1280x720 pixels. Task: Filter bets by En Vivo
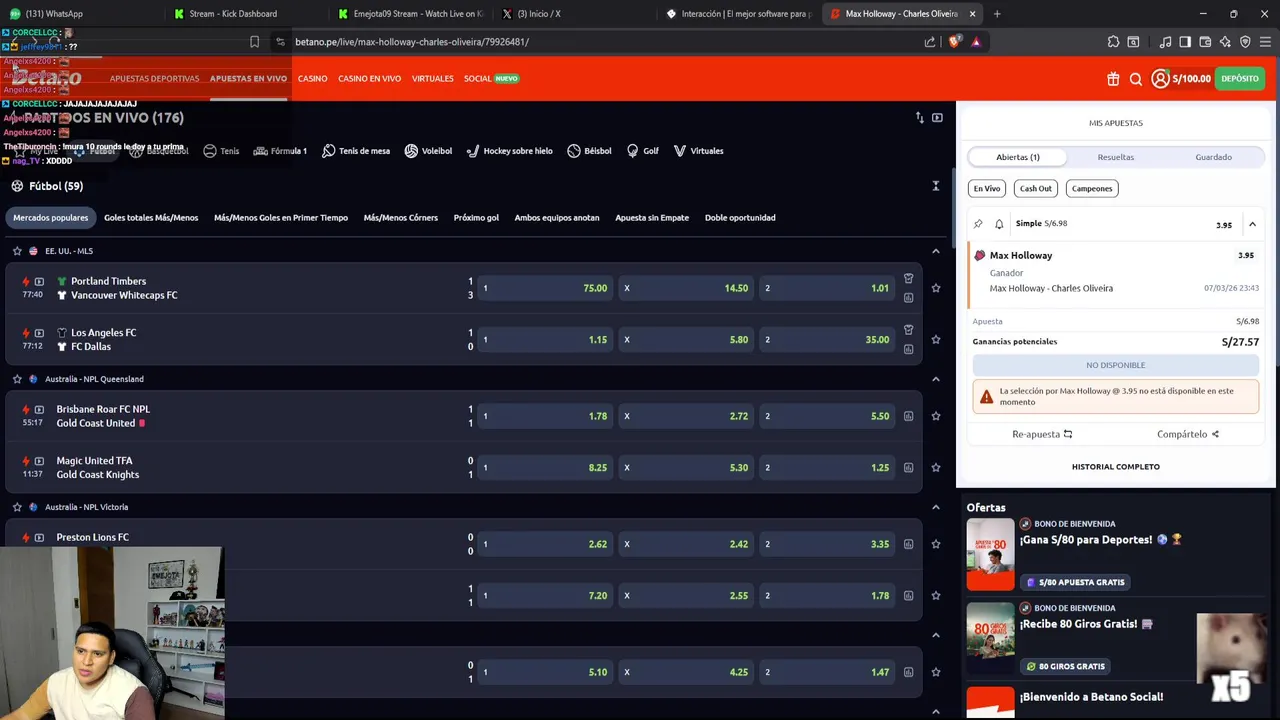click(987, 188)
